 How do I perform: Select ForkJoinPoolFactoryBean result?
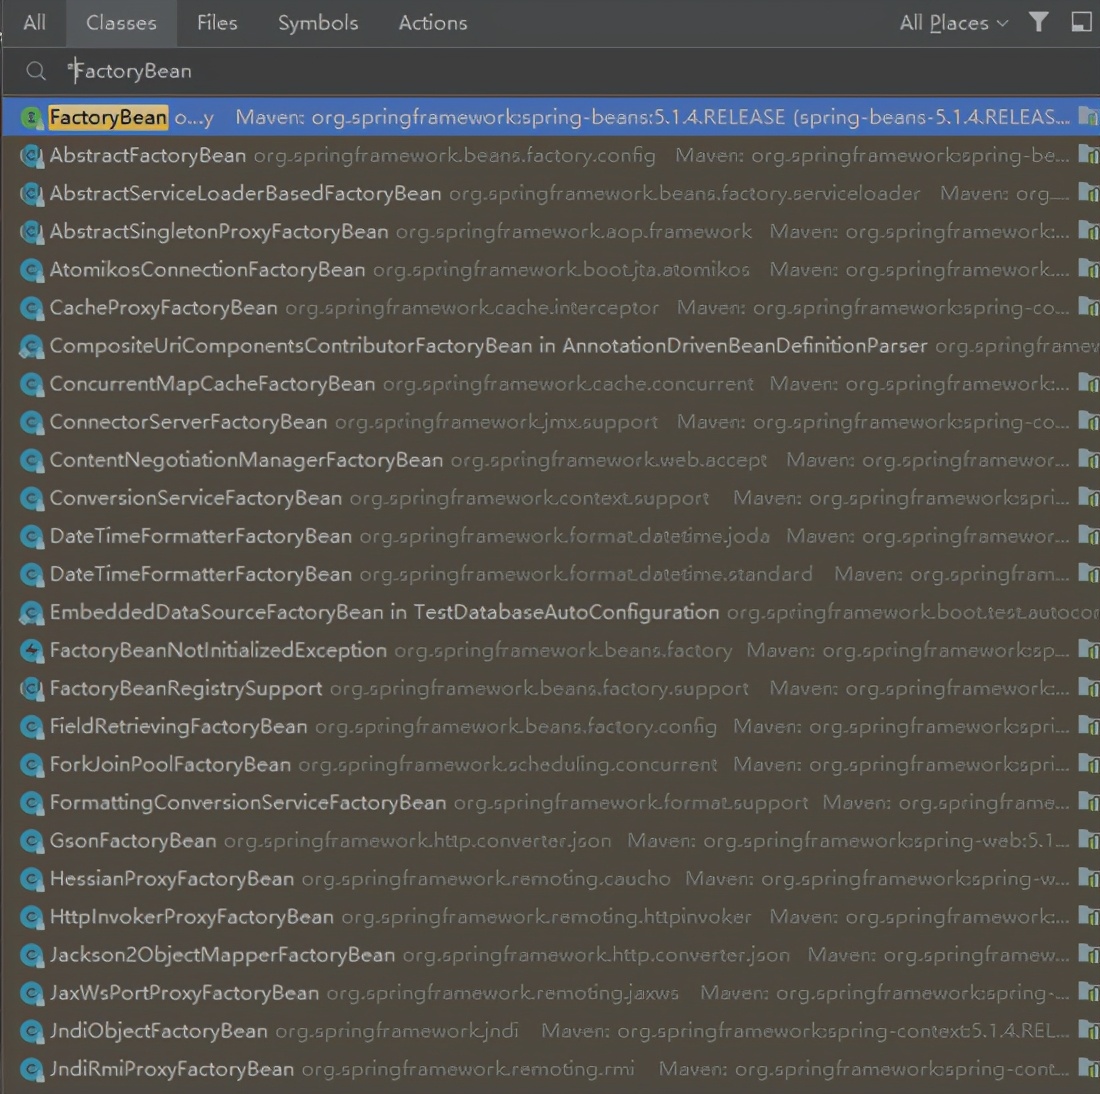pyautogui.click(x=551, y=764)
